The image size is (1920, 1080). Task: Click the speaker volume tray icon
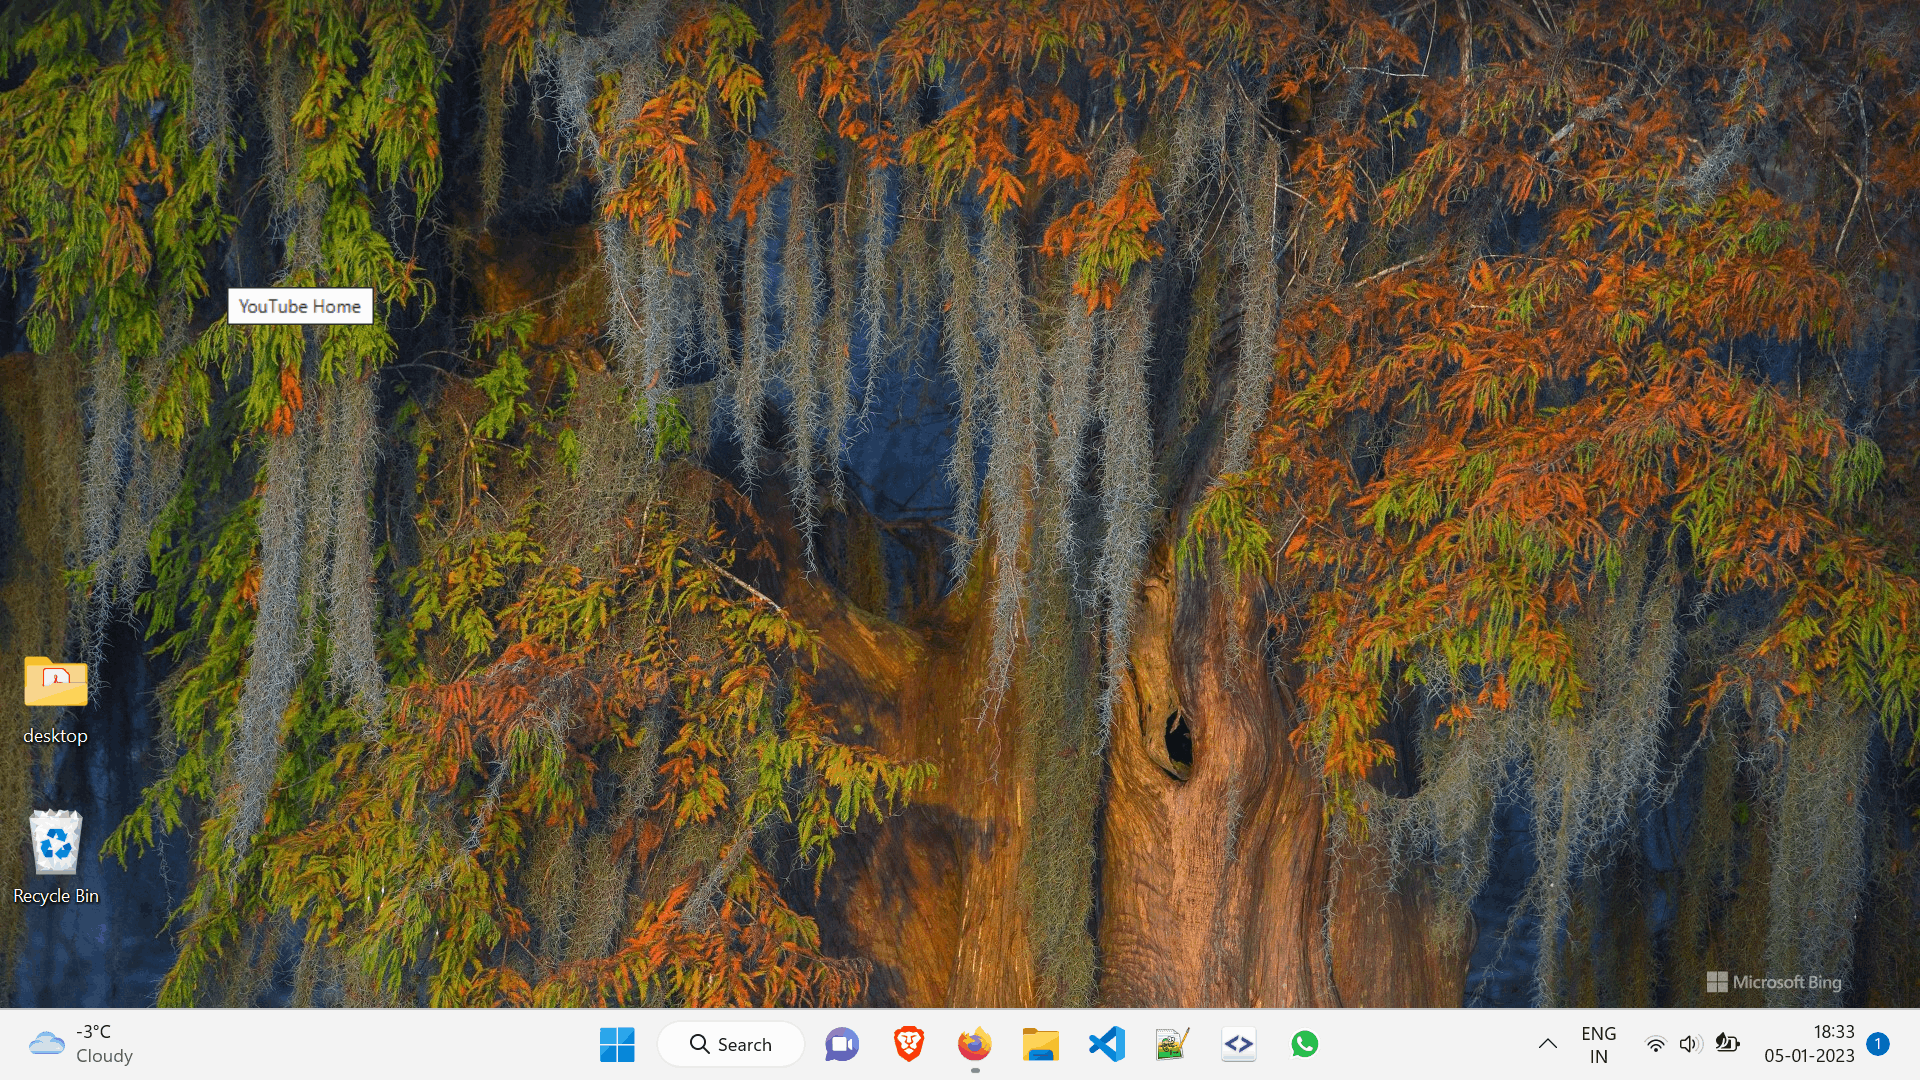coord(1690,1045)
